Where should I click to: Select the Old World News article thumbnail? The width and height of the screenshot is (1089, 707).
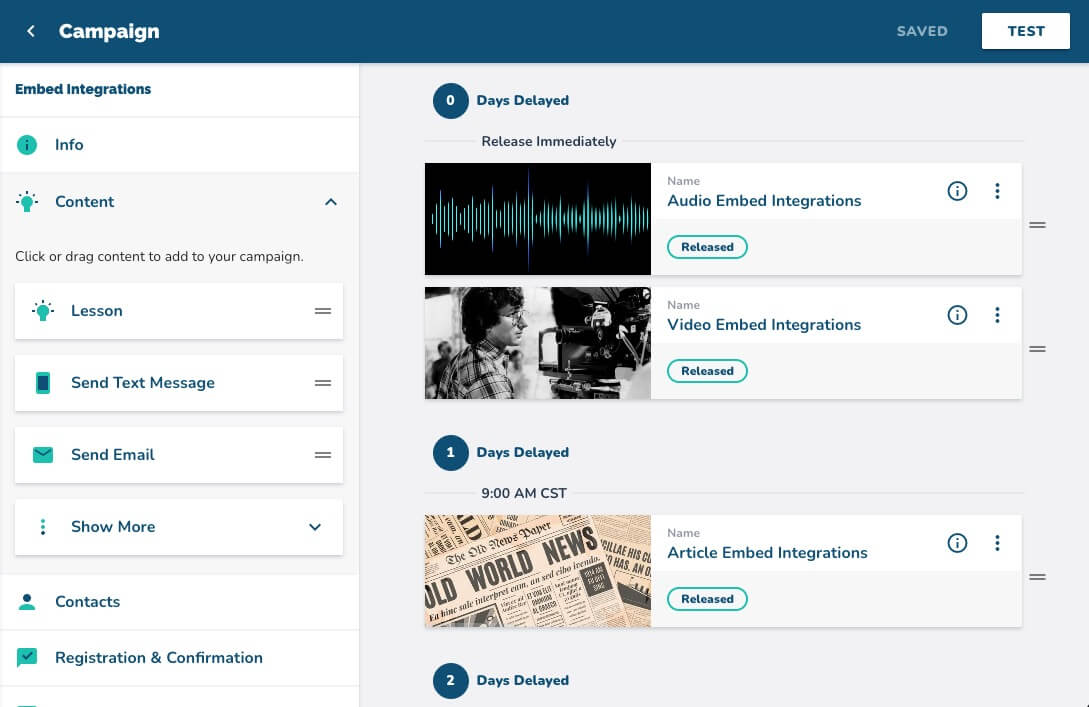click(538, 571)
